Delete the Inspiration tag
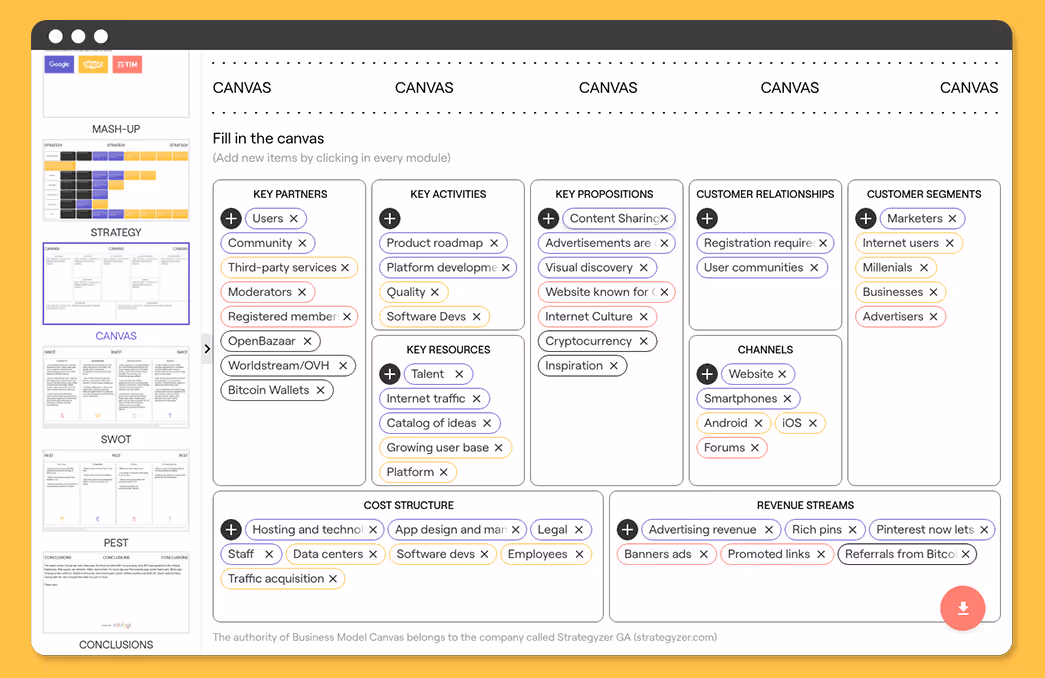 tap(614, 366)
